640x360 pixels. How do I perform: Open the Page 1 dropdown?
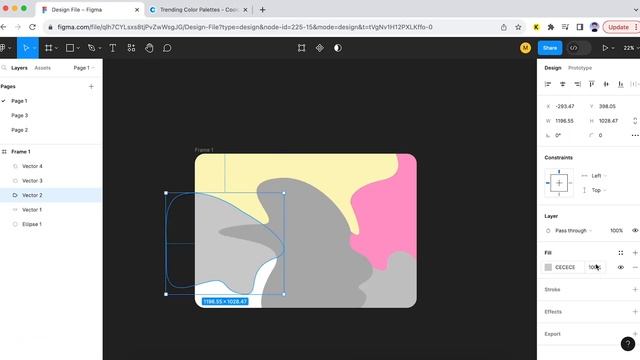point(84,68)
